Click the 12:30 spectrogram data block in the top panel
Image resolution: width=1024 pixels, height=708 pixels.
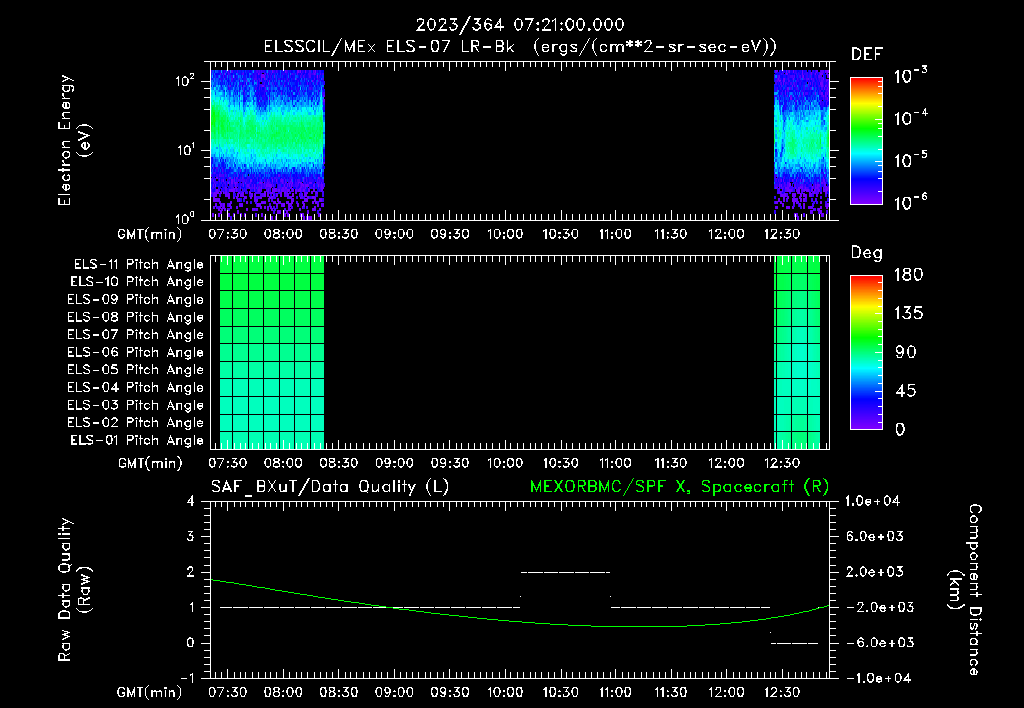(x=801, y=144)
